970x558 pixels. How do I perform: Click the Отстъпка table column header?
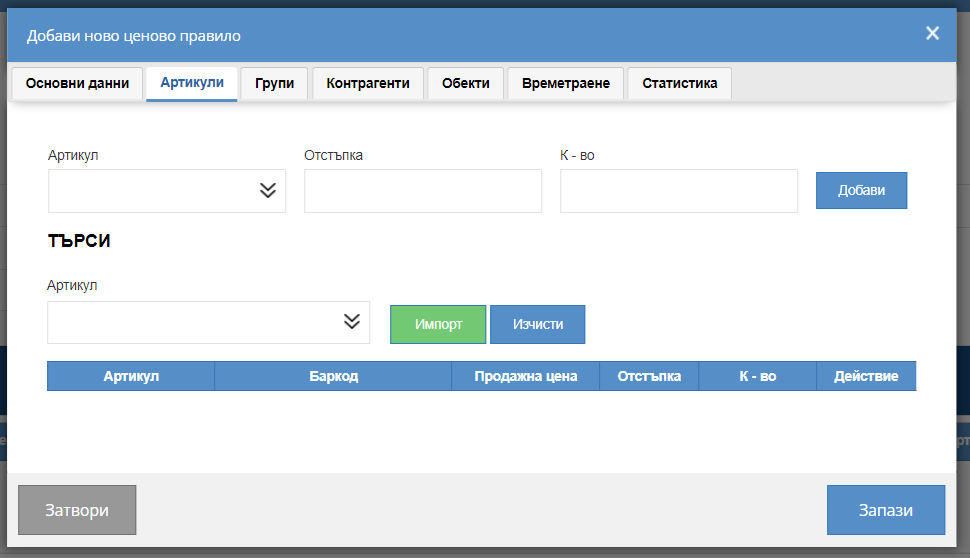649,376
